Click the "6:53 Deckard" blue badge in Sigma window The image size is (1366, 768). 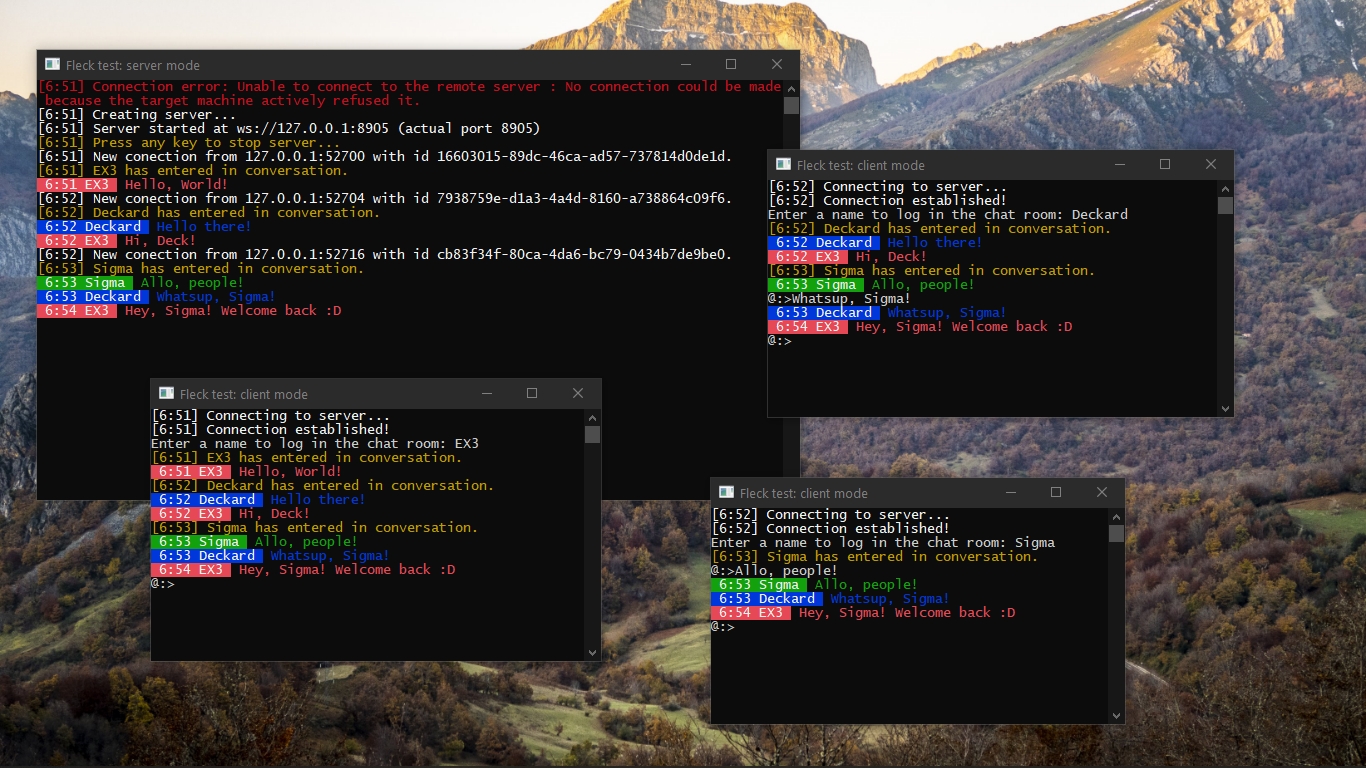767,599
